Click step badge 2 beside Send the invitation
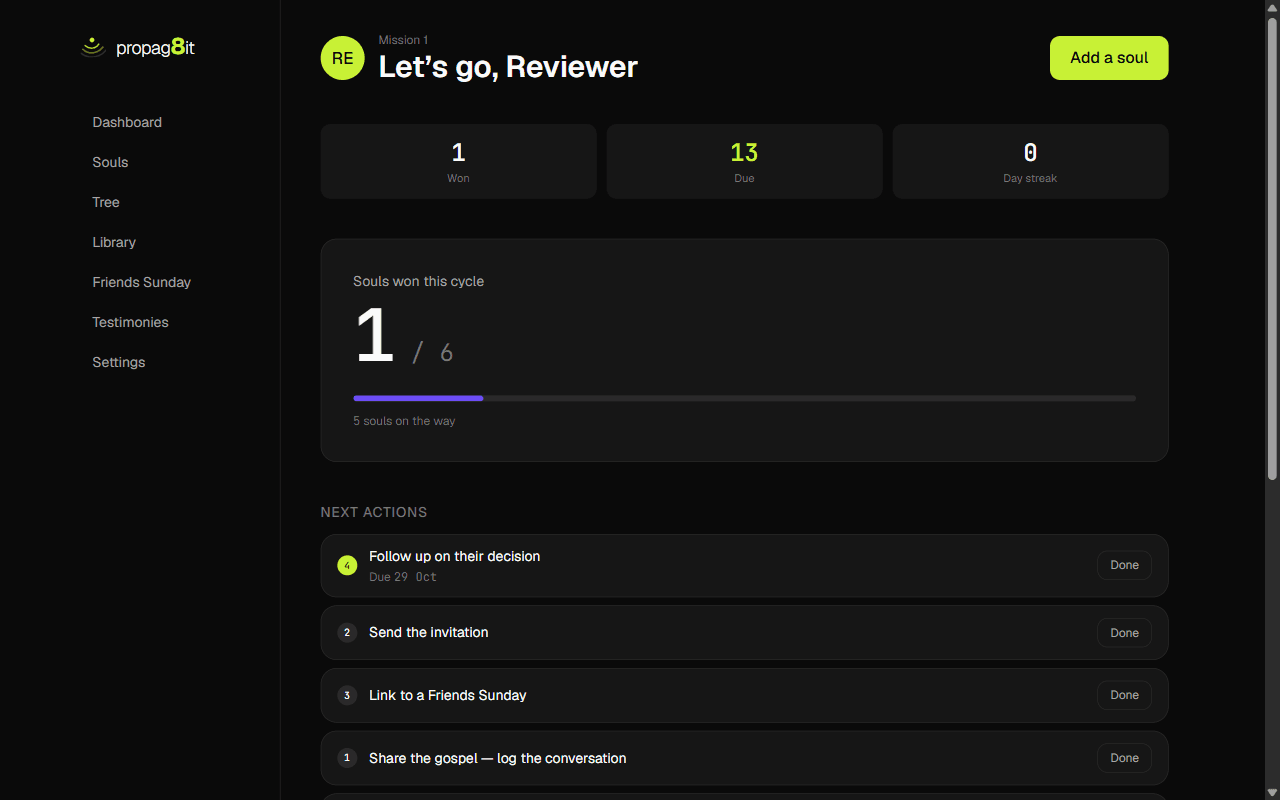The width and height of the screenshot is (1280, 800). tap(347, 632)
